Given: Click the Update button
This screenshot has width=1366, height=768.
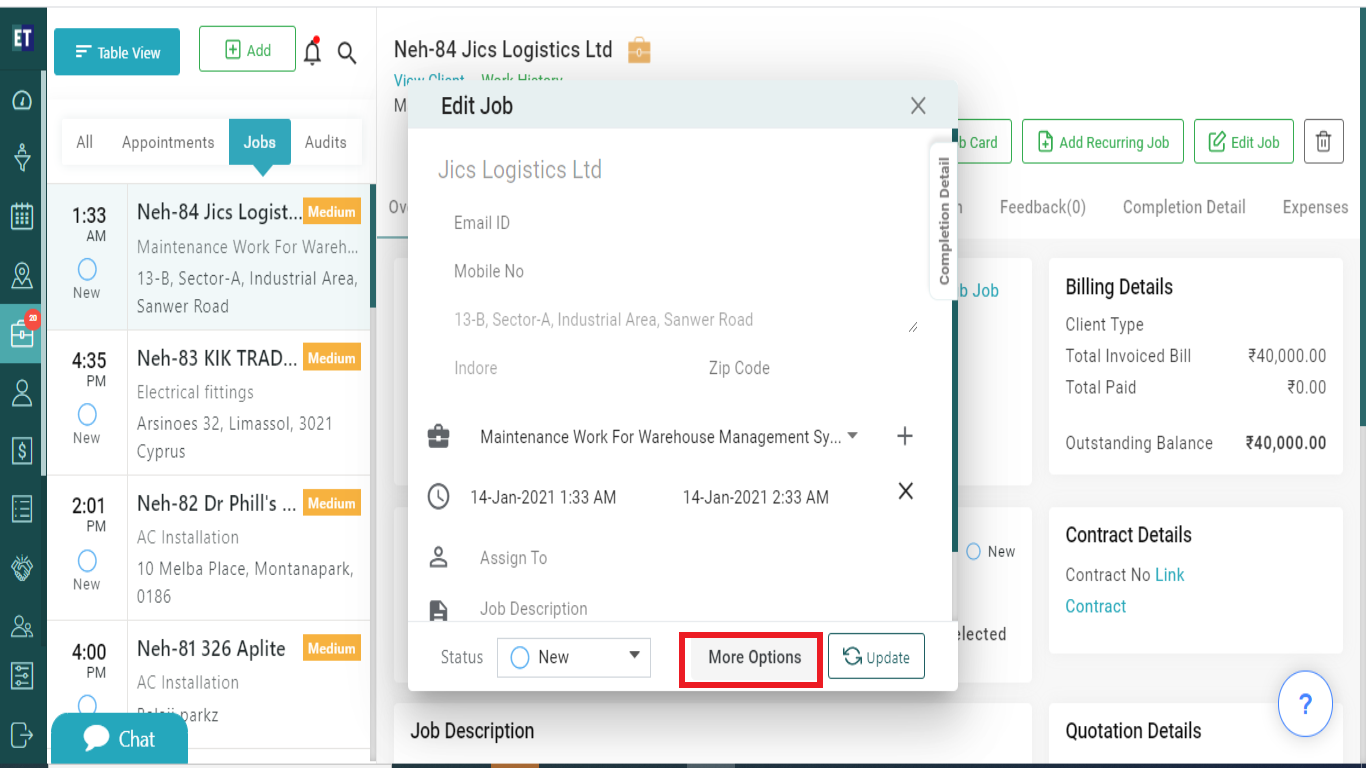Looking at the screenshot, I should pyautogui.click(x=876, y=657).
